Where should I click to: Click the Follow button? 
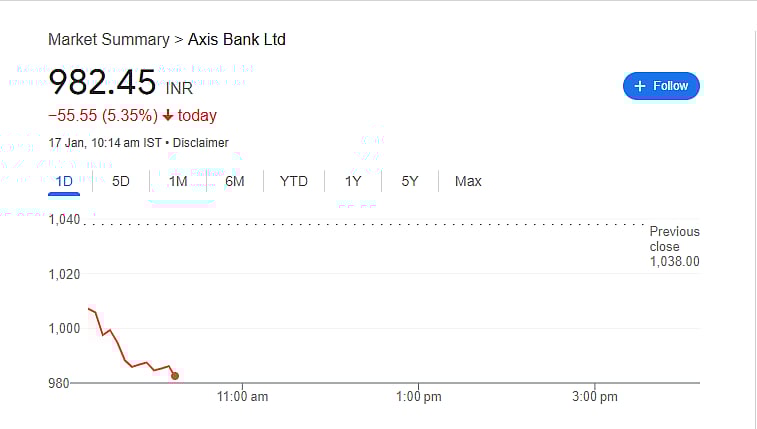(661, 86)
